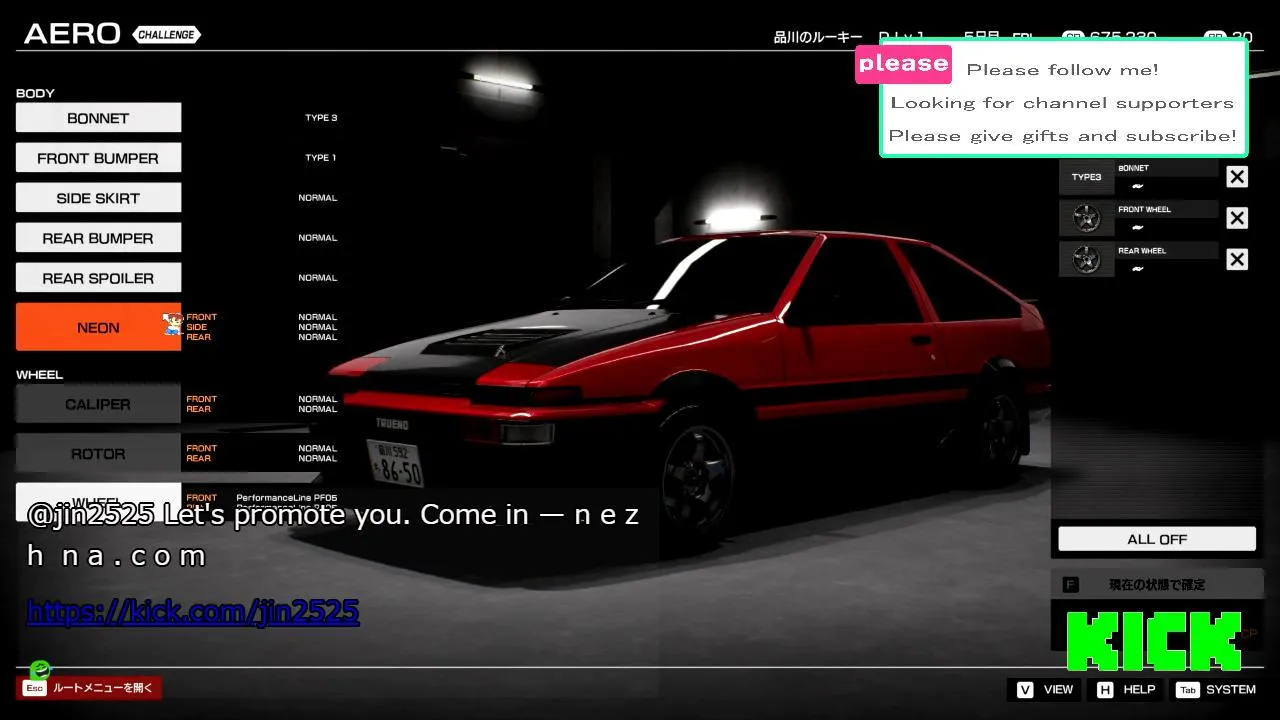Remove the REAR WHEEL item with its X
The height and width of the screenshot is (720, 1280).
1237,259
